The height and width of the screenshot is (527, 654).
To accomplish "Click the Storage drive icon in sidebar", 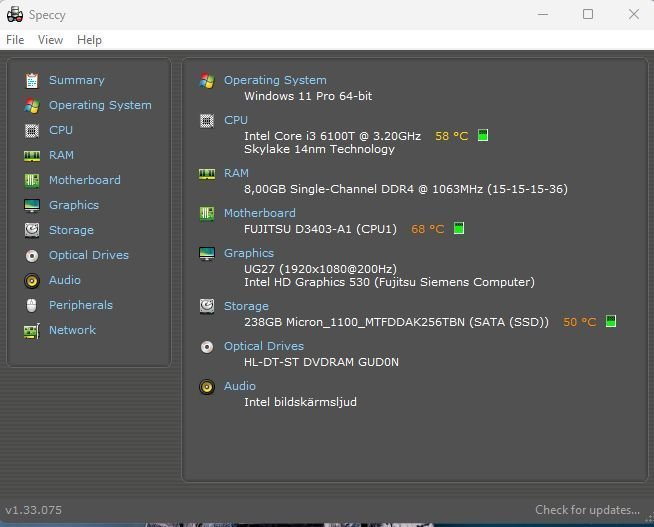I will [32, 230].
